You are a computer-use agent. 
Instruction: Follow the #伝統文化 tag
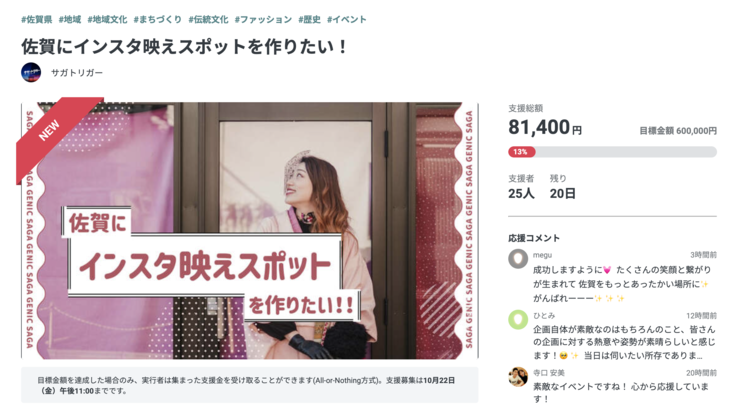[208, 20]
